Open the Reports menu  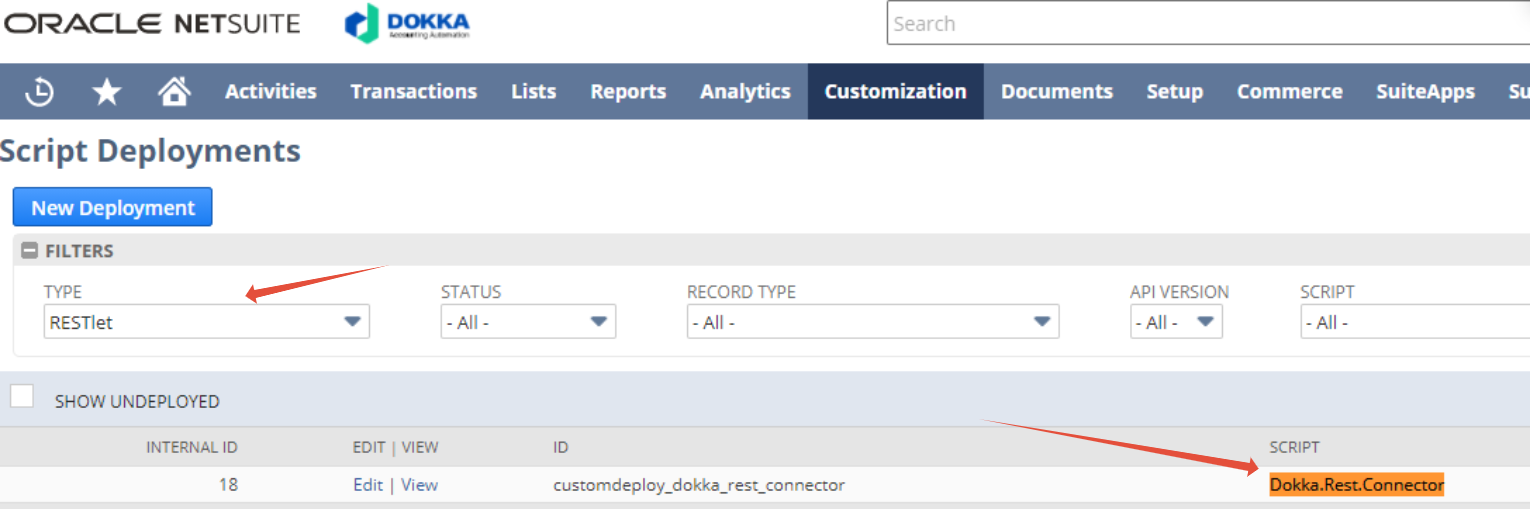628,91
